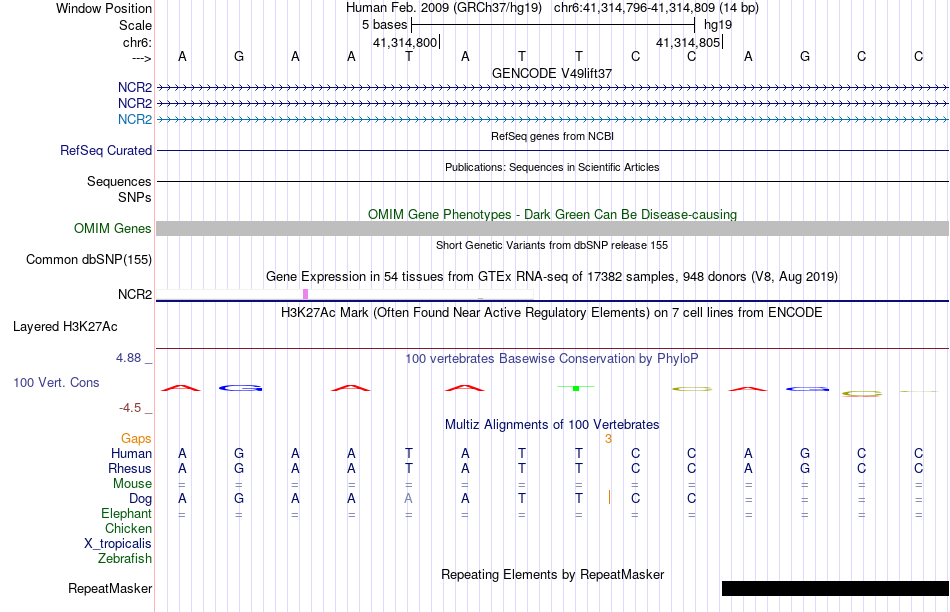
Task: Click the Layered H3K27Ac label
Action: (65, 327)
